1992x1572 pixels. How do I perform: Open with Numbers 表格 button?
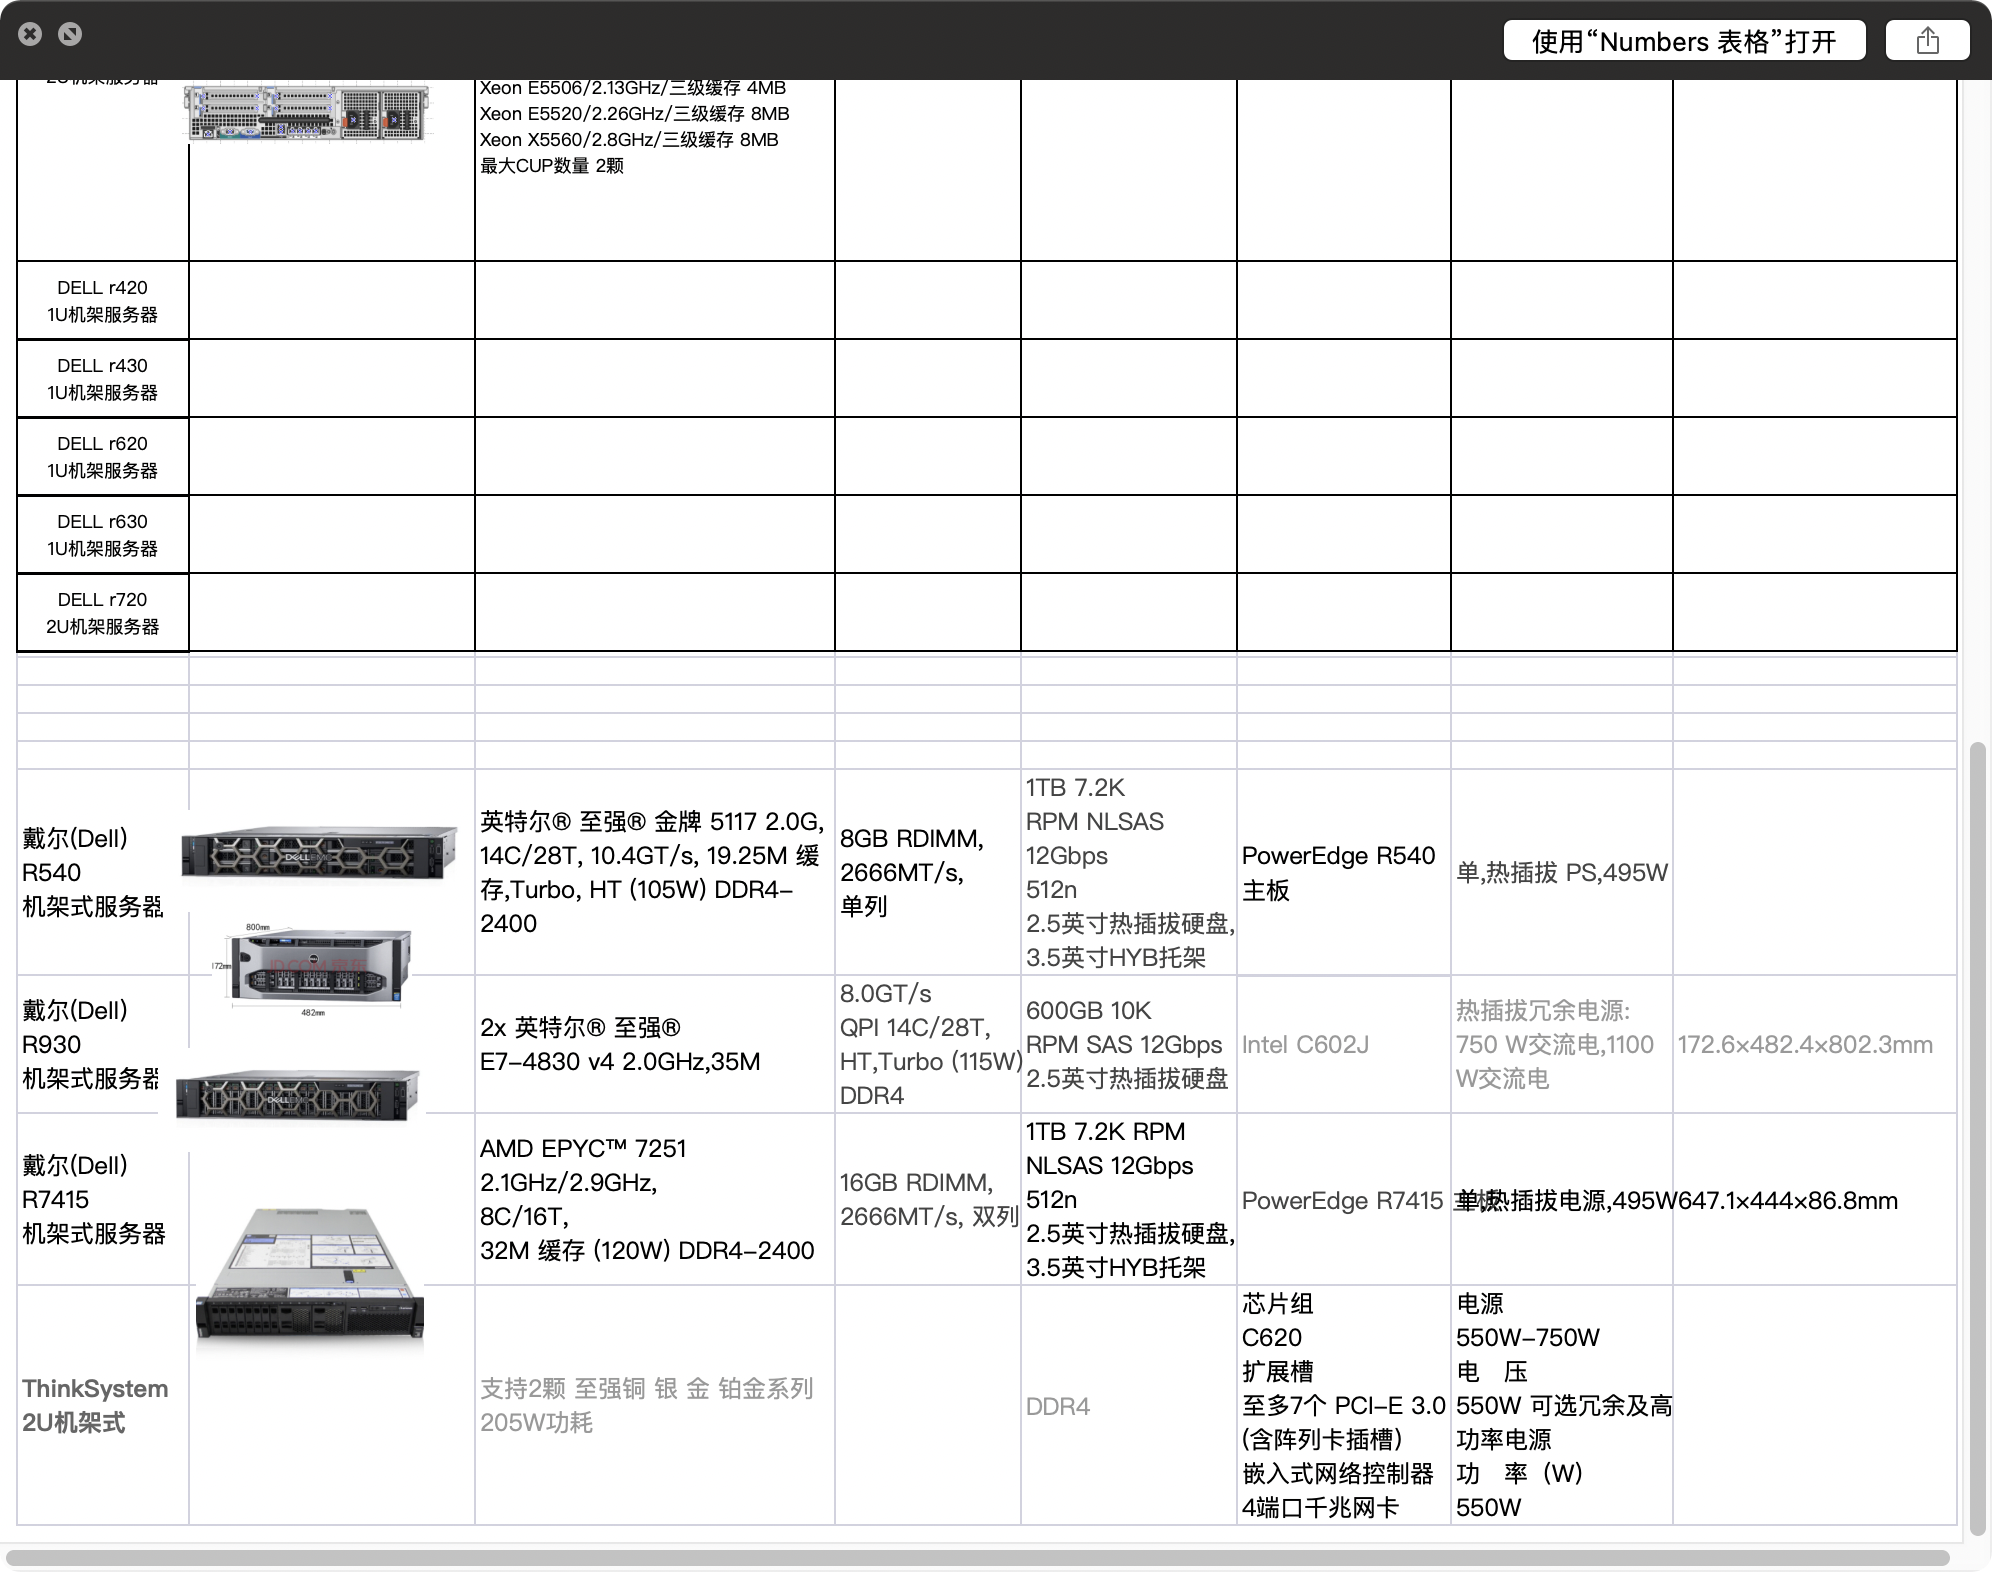pos(1684,40)
